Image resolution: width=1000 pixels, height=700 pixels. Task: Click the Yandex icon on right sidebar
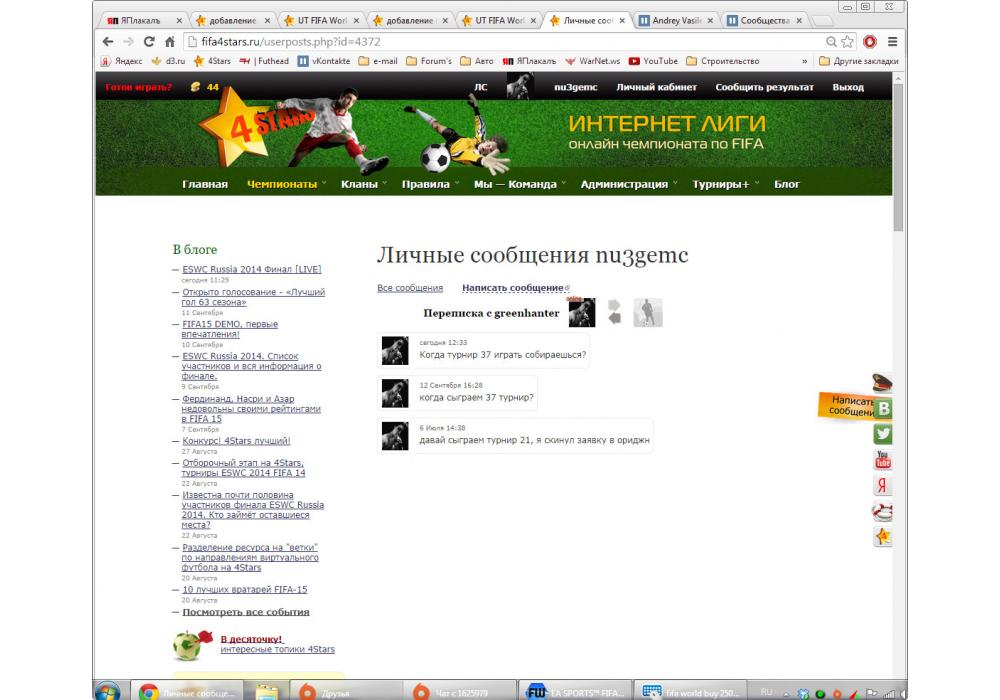883,486
